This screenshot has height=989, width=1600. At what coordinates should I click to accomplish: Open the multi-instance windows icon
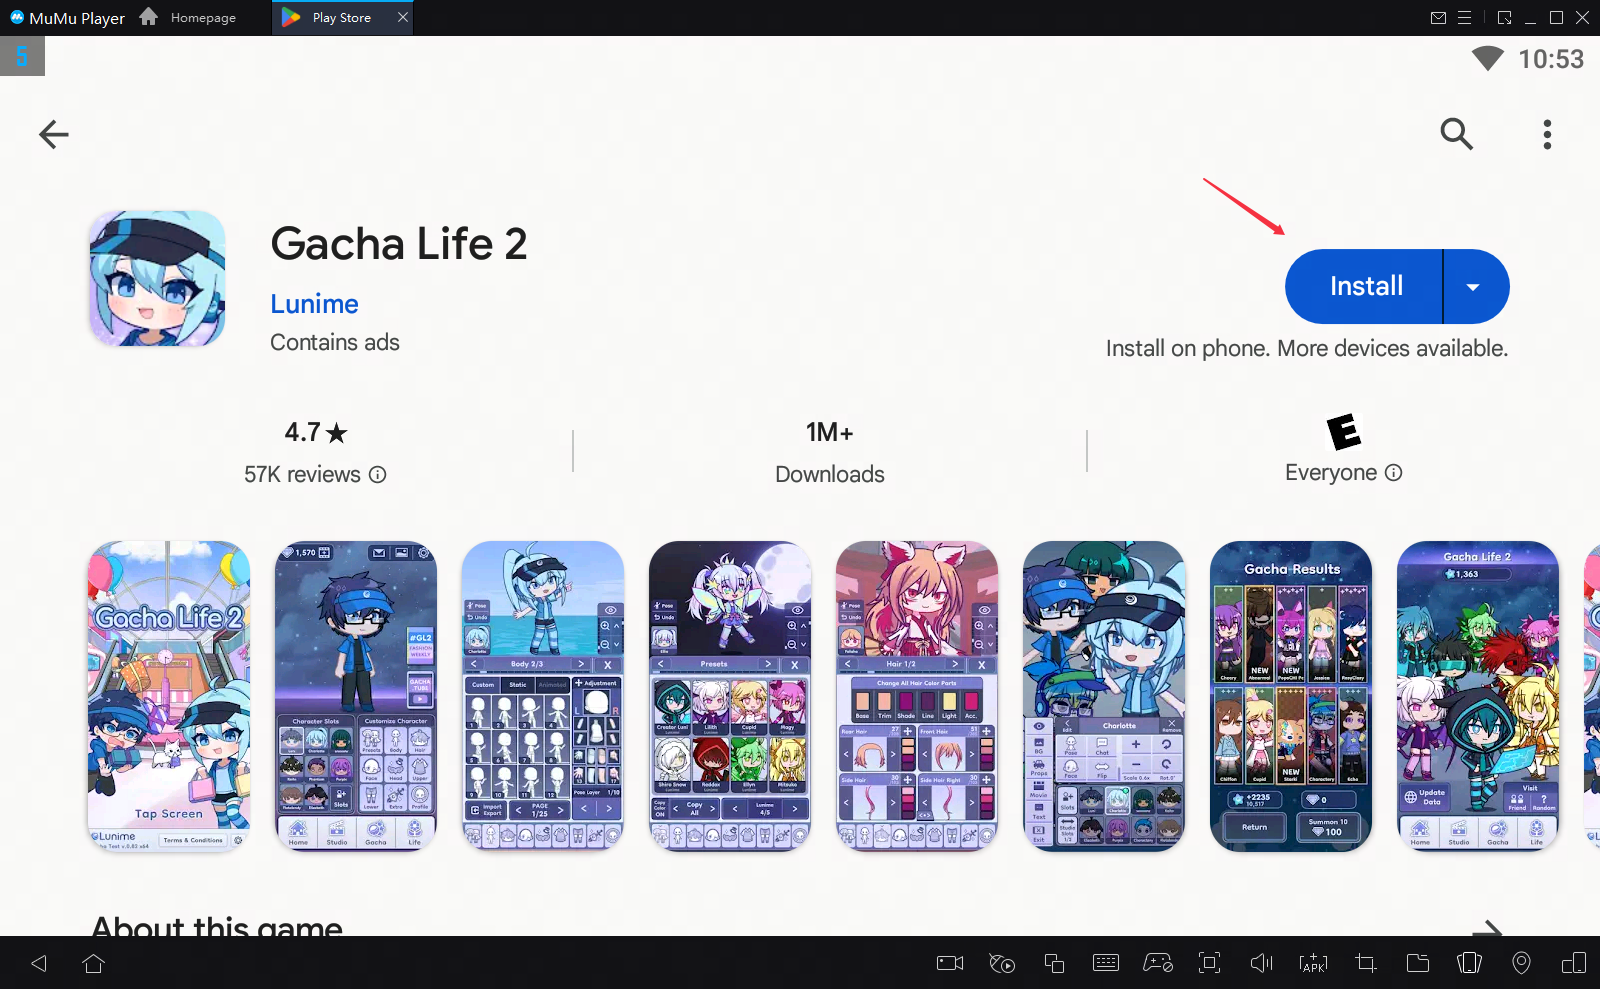tap(1054, 963)
